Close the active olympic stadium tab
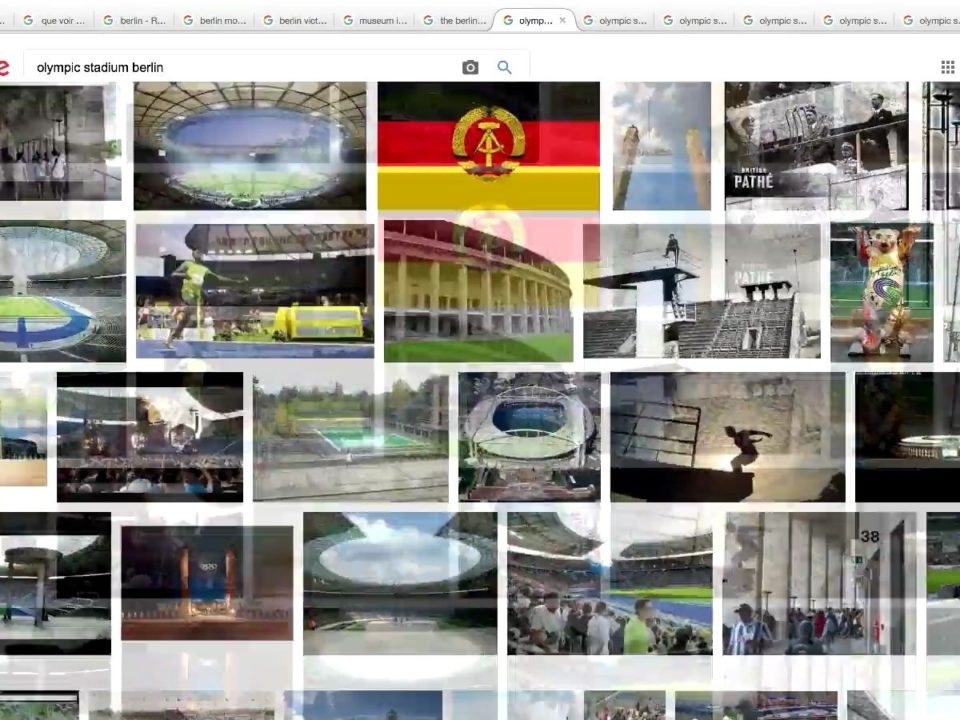 [x=562, y=20]
